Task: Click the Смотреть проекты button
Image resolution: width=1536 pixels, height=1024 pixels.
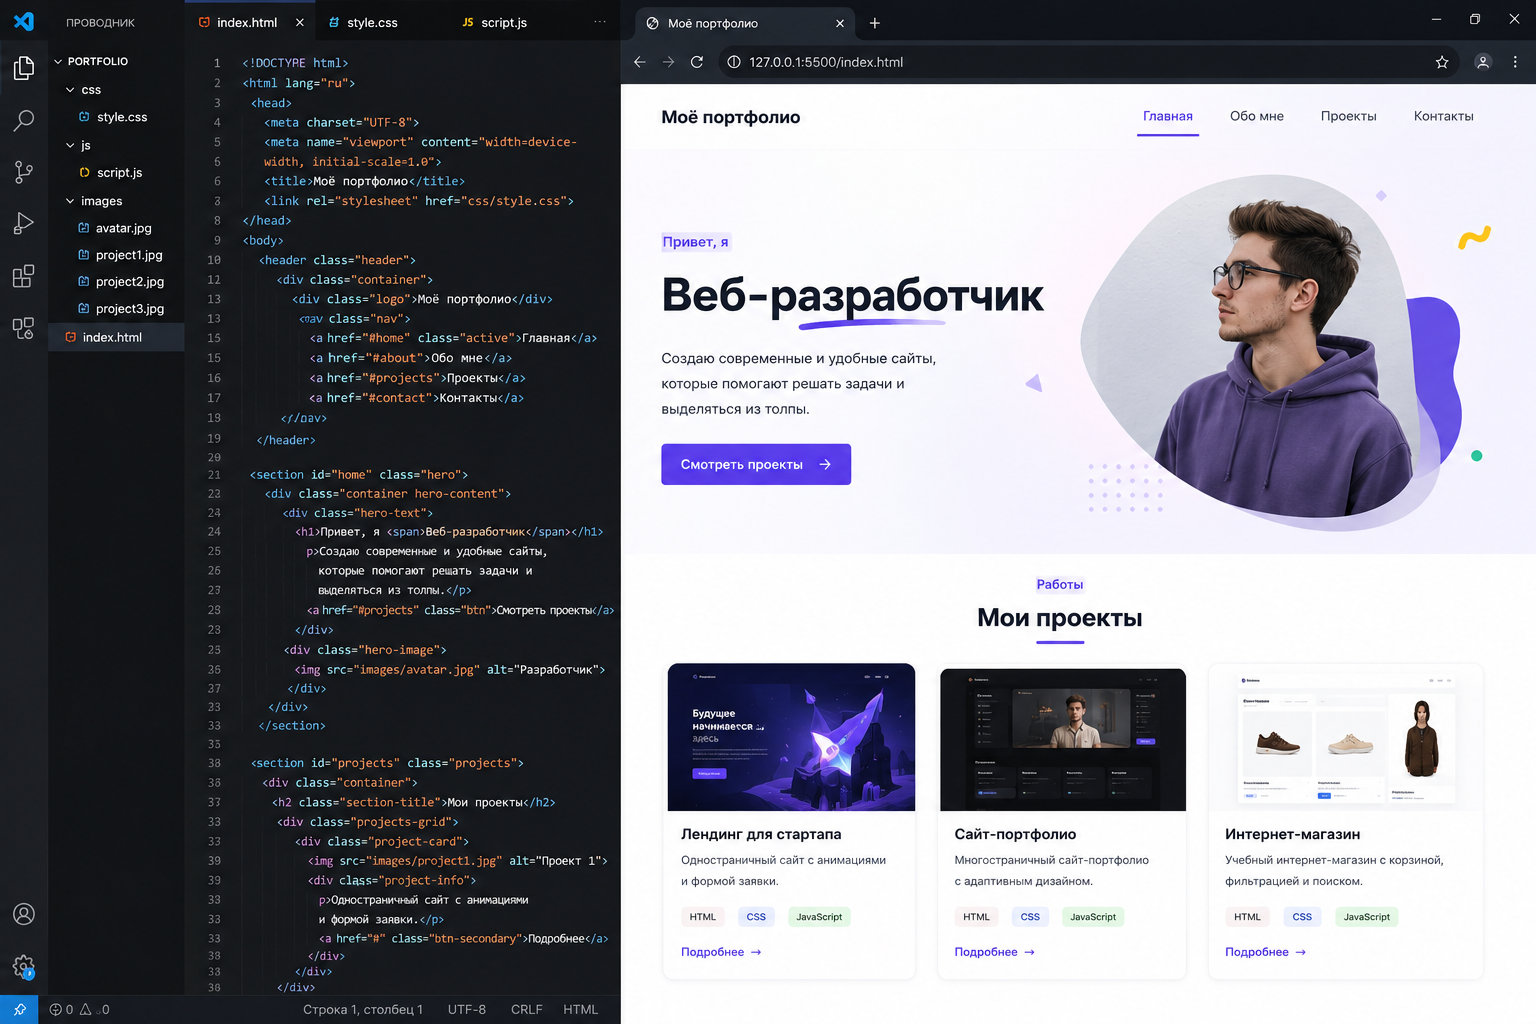Action: pyautogui.click(x=756, y=464)
